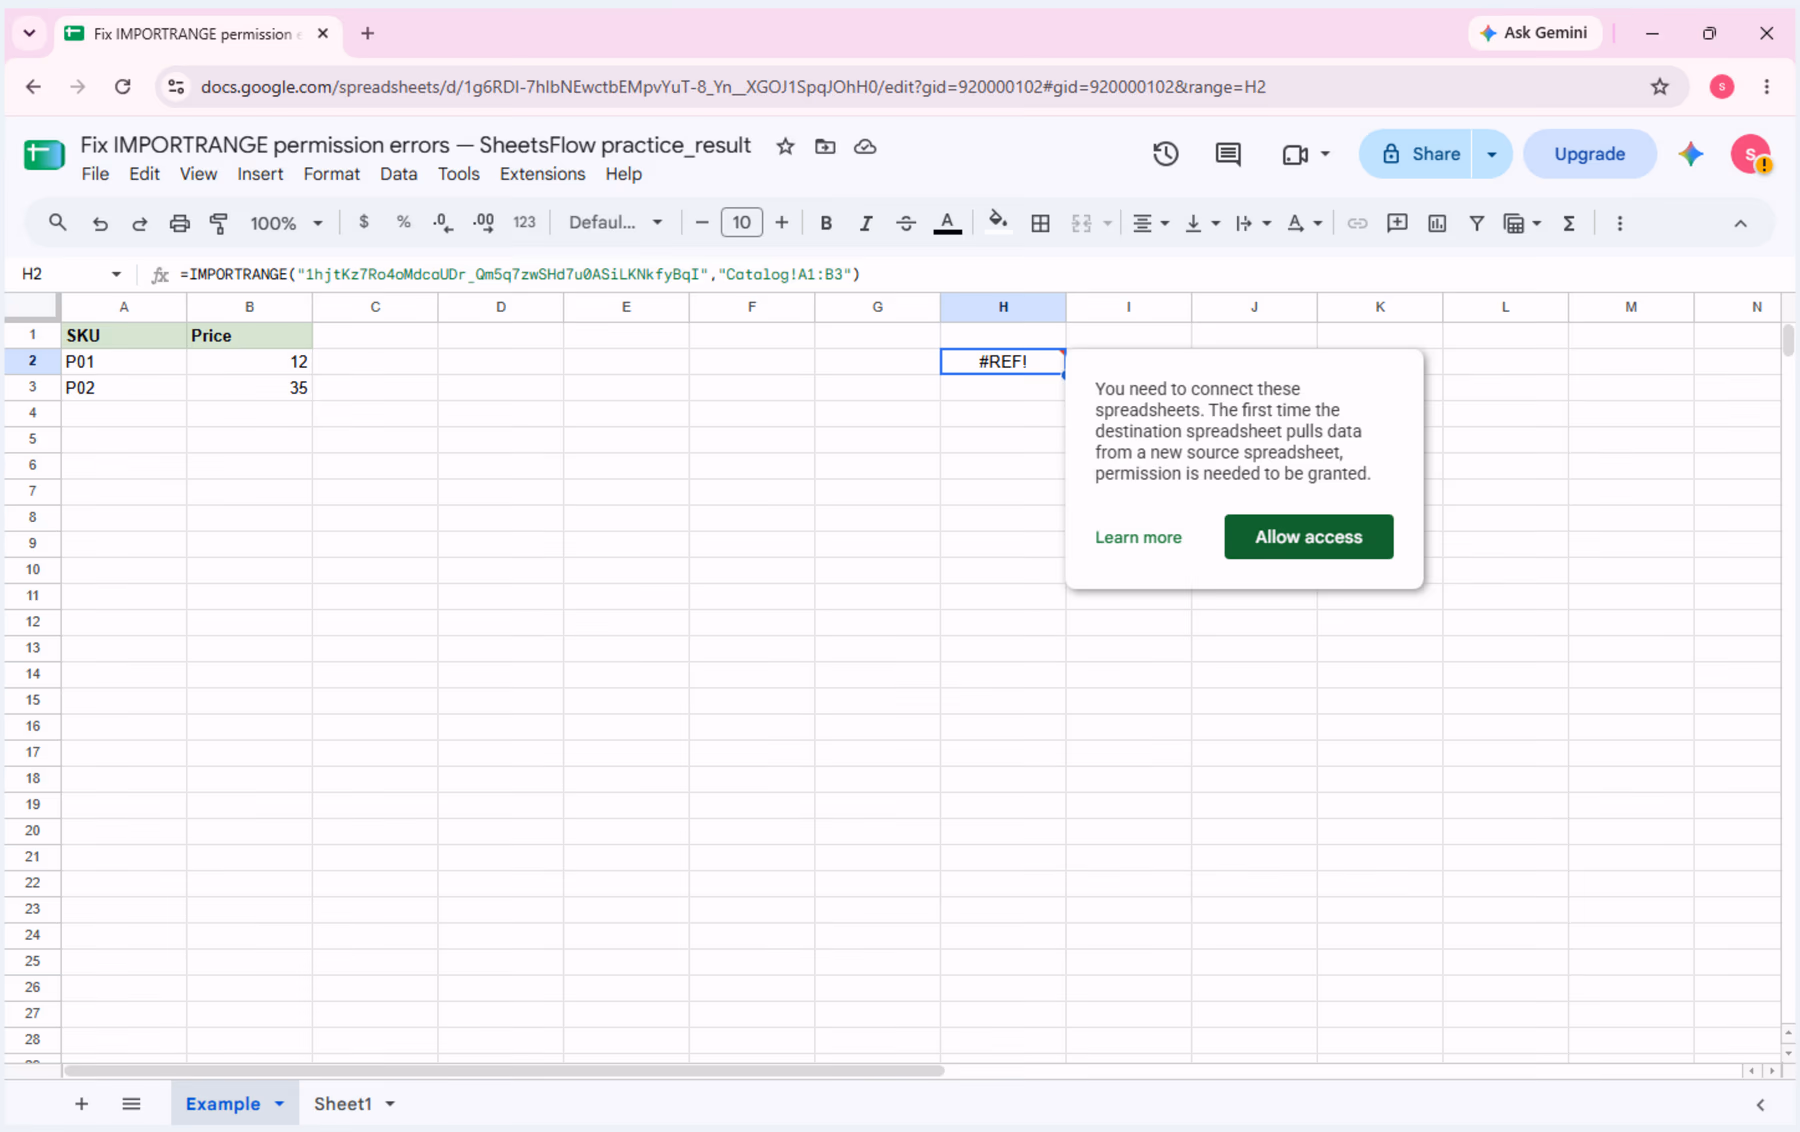Viewport: 1800px width, 1132px height.
Task: Open the toolbar more options dots
Action: tap(1620, 223)
